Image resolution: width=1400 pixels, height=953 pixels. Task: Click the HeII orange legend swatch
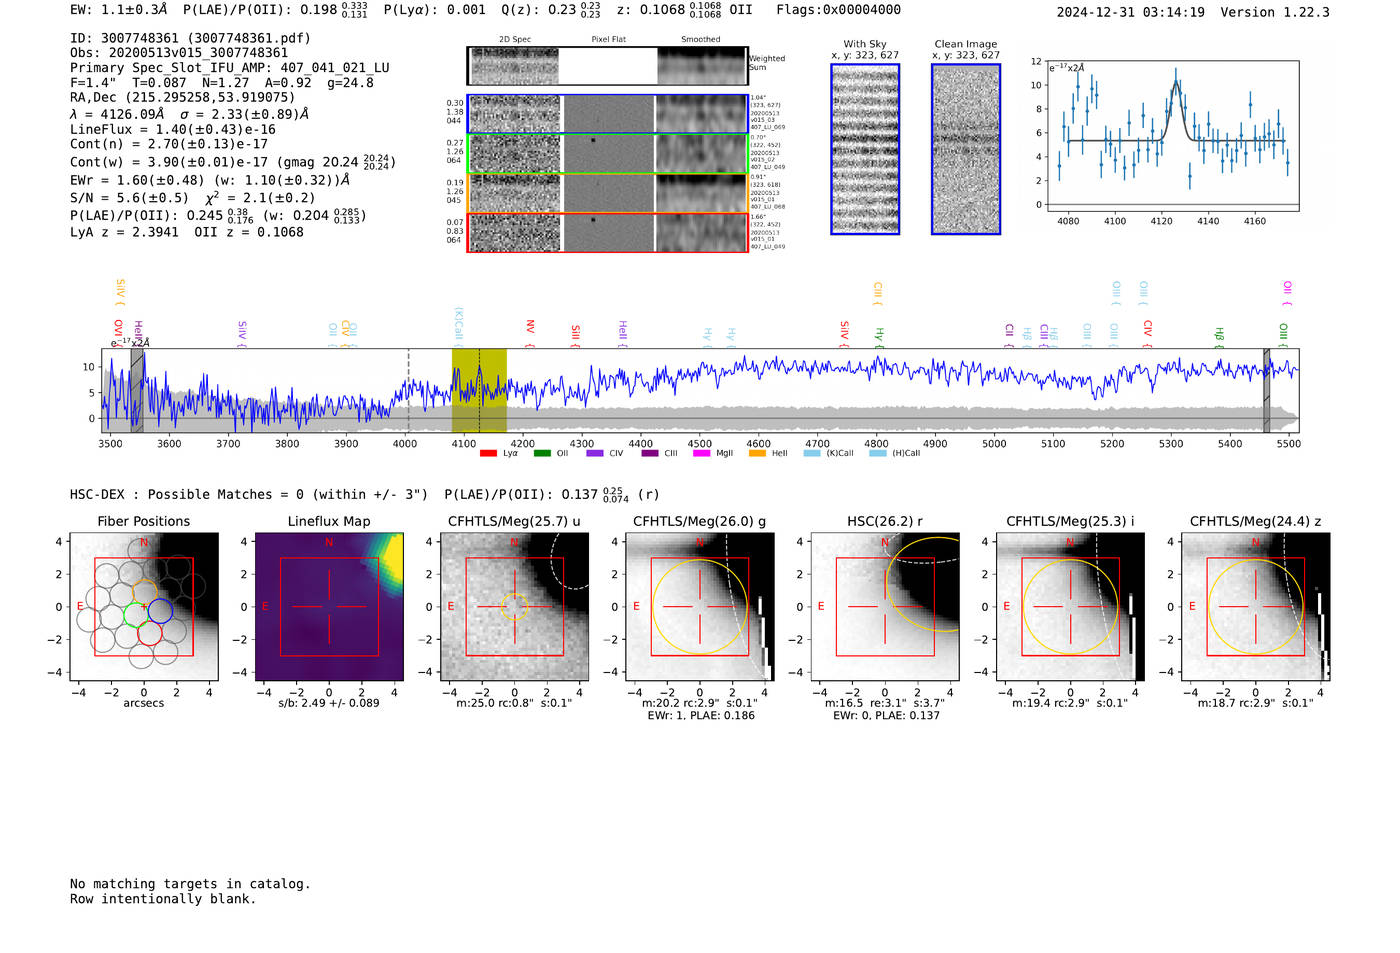coord(757,453)
